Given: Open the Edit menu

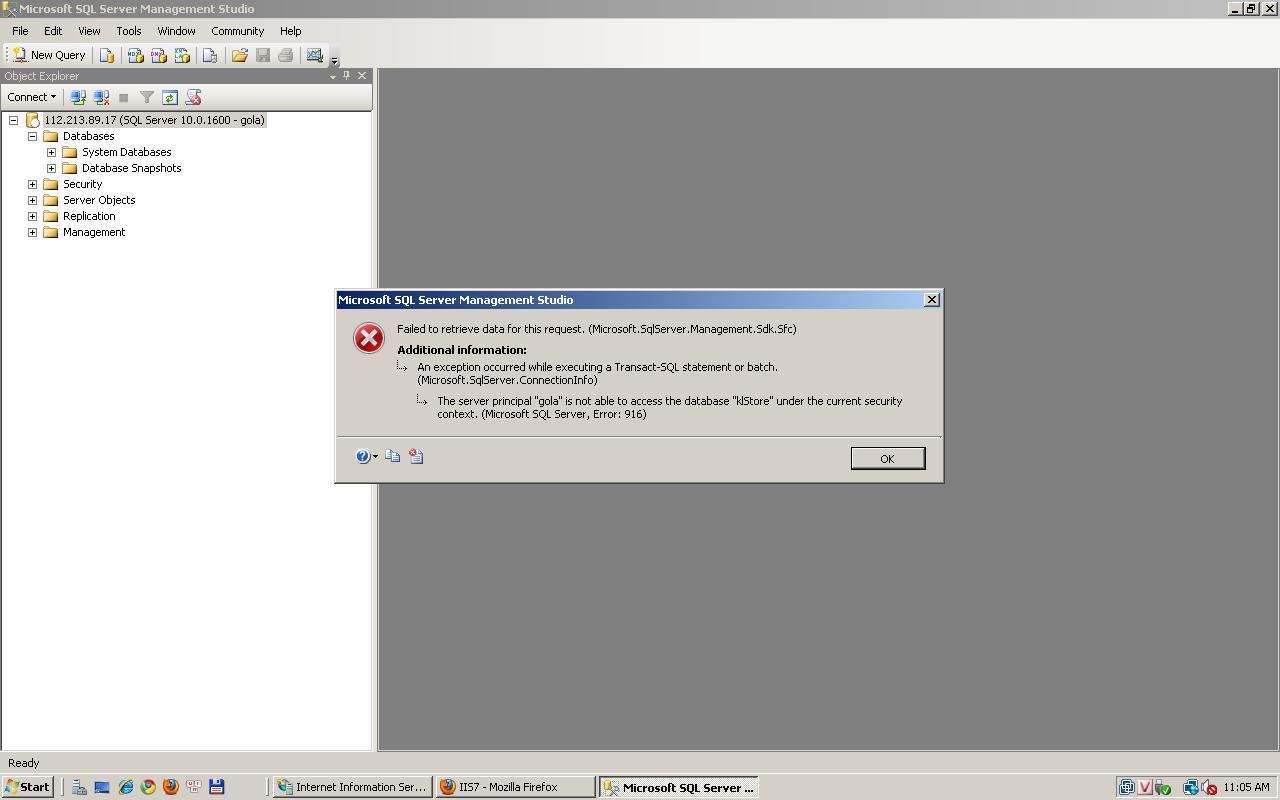Looking at the screenshot, I should (53, 31).
